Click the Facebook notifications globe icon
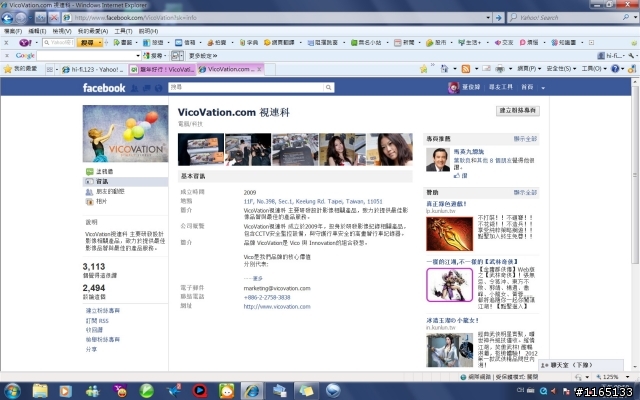This screenshot has height=400, width=640. pos(158,88)
